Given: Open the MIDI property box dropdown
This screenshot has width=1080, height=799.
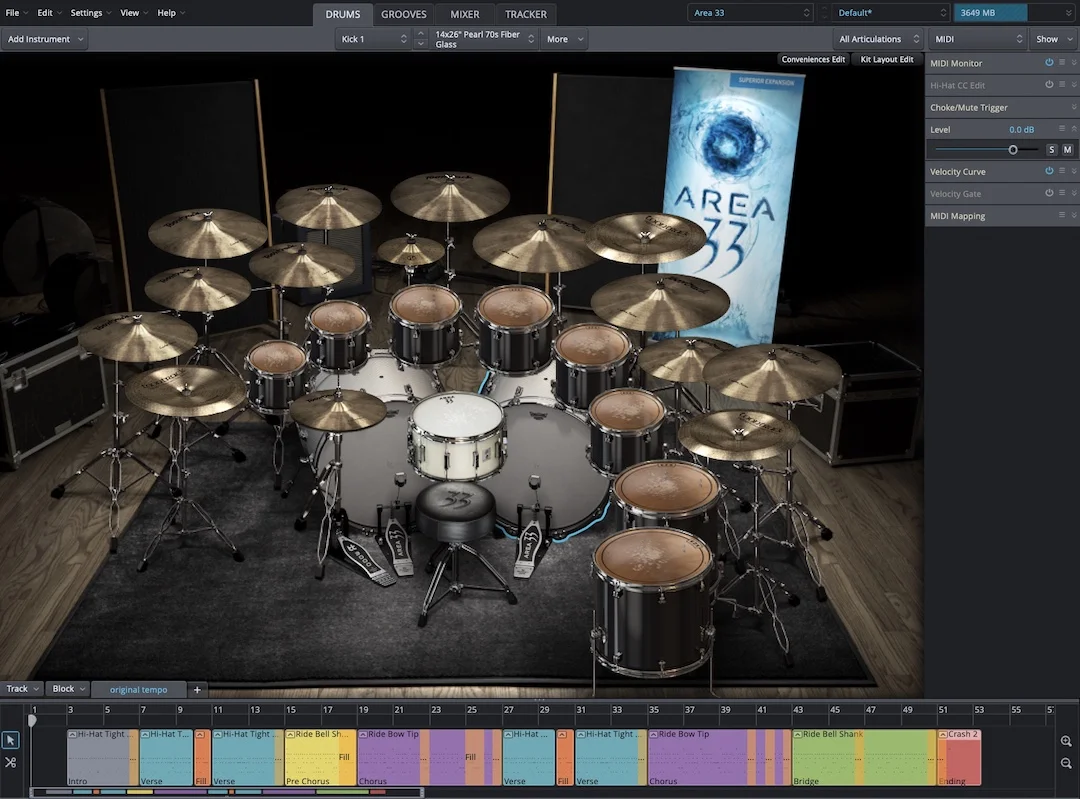Looking at the screenshot, I should click(x=978, y=39).
